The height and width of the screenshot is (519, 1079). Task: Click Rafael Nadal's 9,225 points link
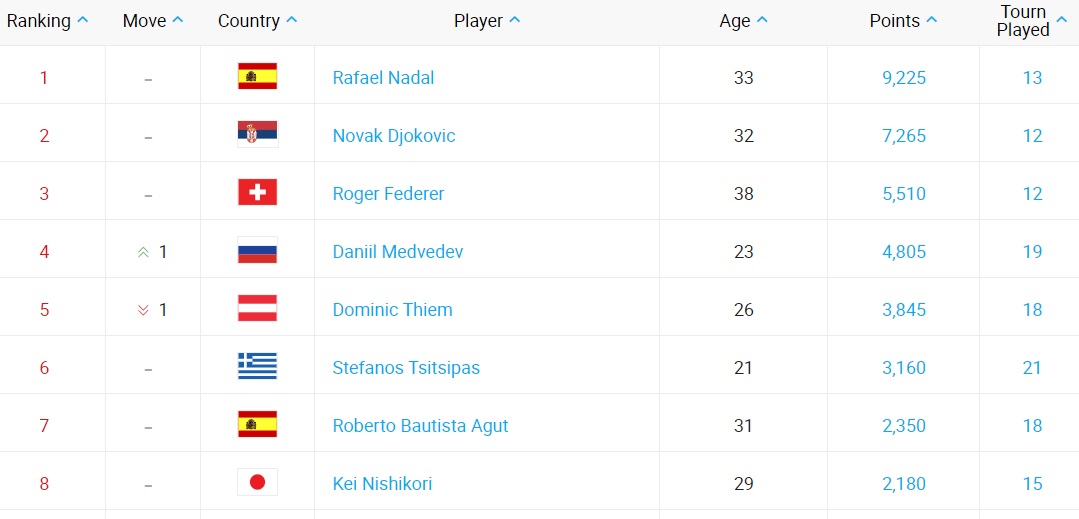point(904,78)
